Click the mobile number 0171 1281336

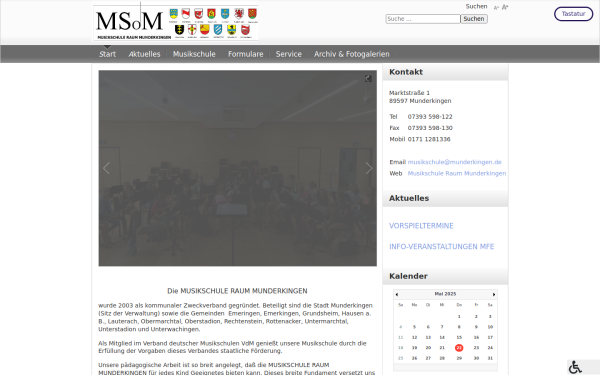pyautogui.click(x=429, y=139)
